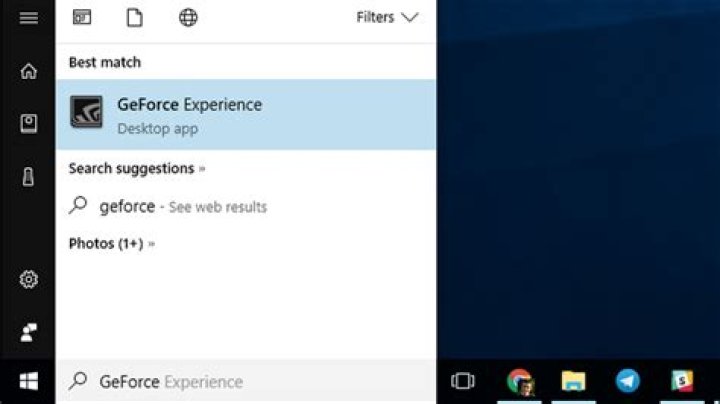Open Telegram from the taskbar
This screenshot has height=404, width=720.
(x=627, y=381)
